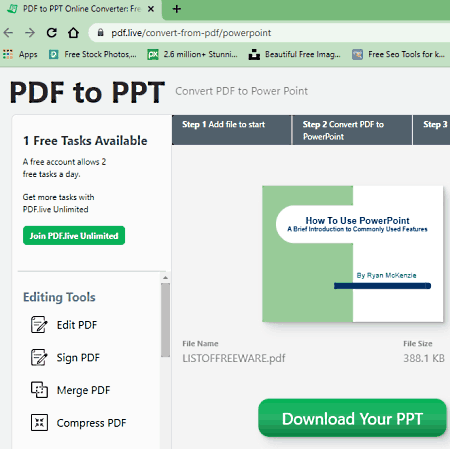Click the browser forward arrow
Screen dimensions: 450x449
pyautogui.click(x=30, y=33)
